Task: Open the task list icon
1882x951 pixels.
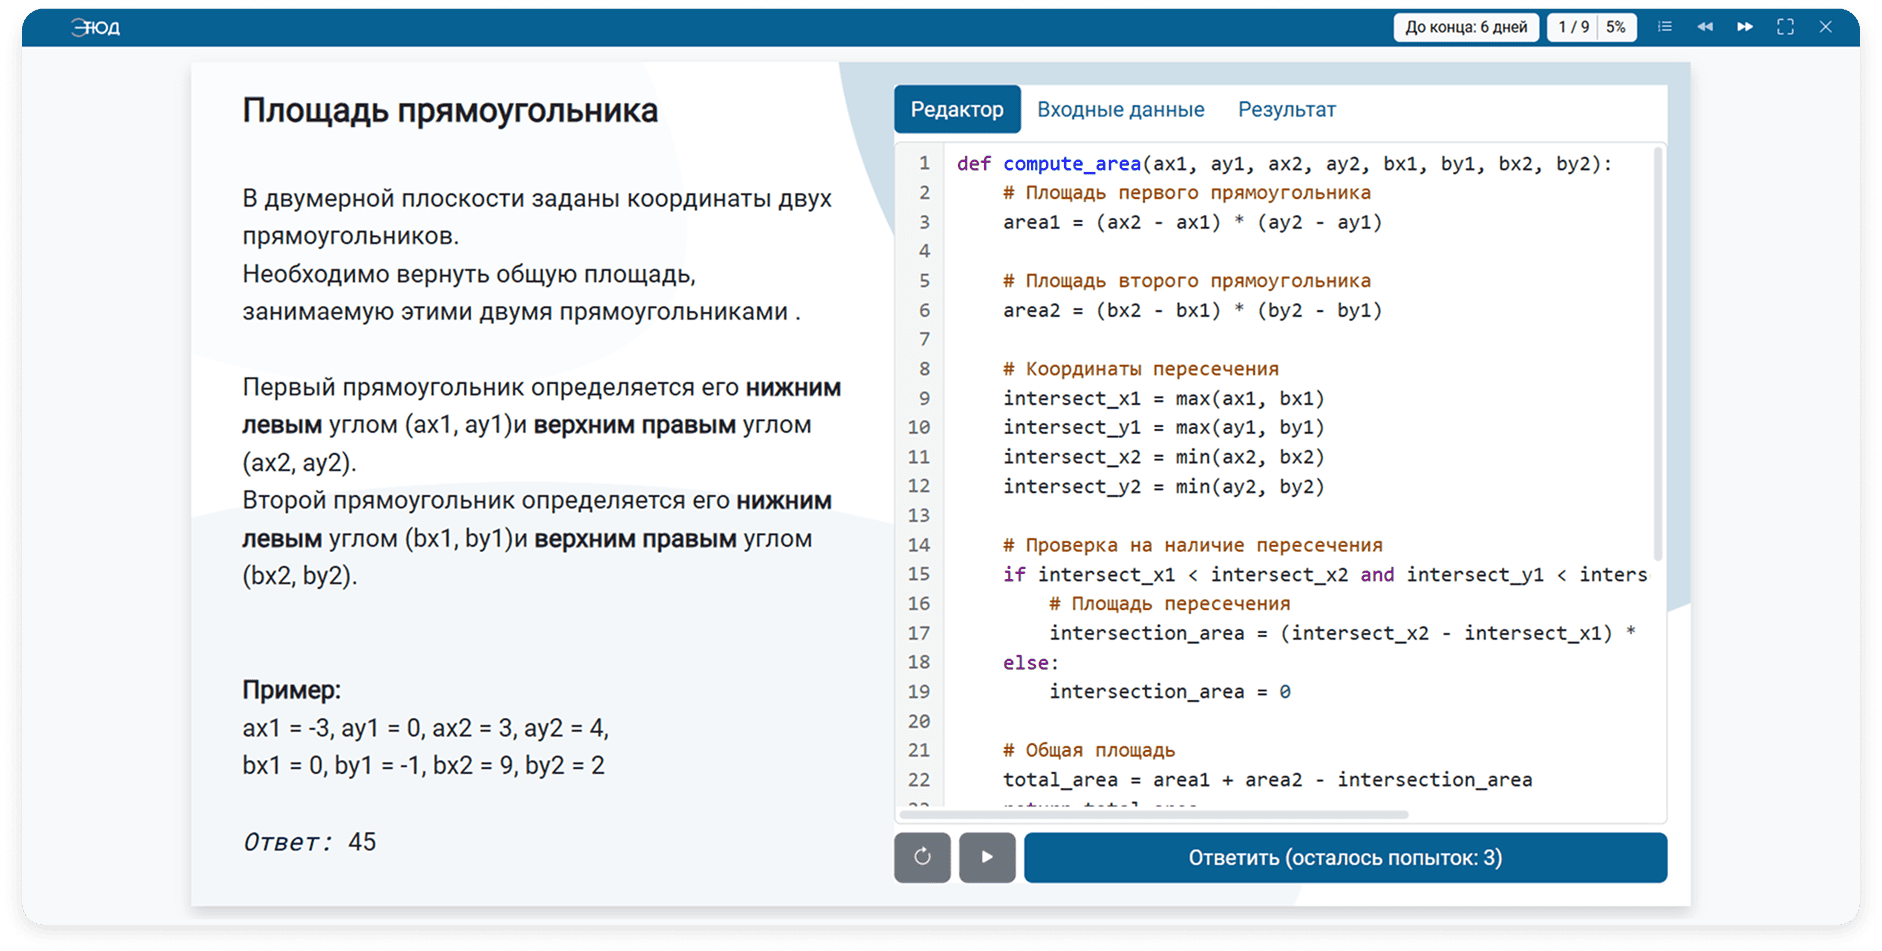Action: pyautogui.click(x=1664, y=27)
